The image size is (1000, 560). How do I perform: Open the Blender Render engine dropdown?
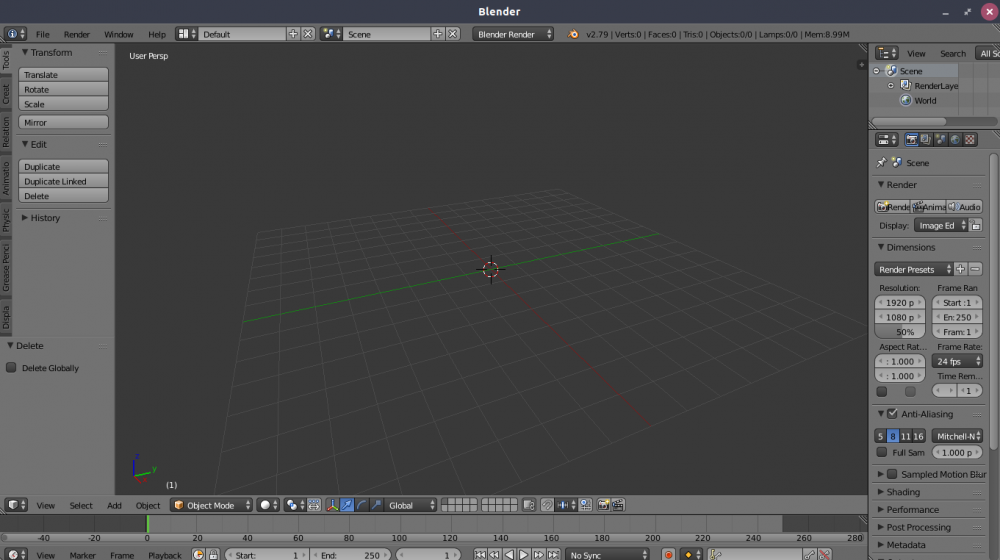513,34
